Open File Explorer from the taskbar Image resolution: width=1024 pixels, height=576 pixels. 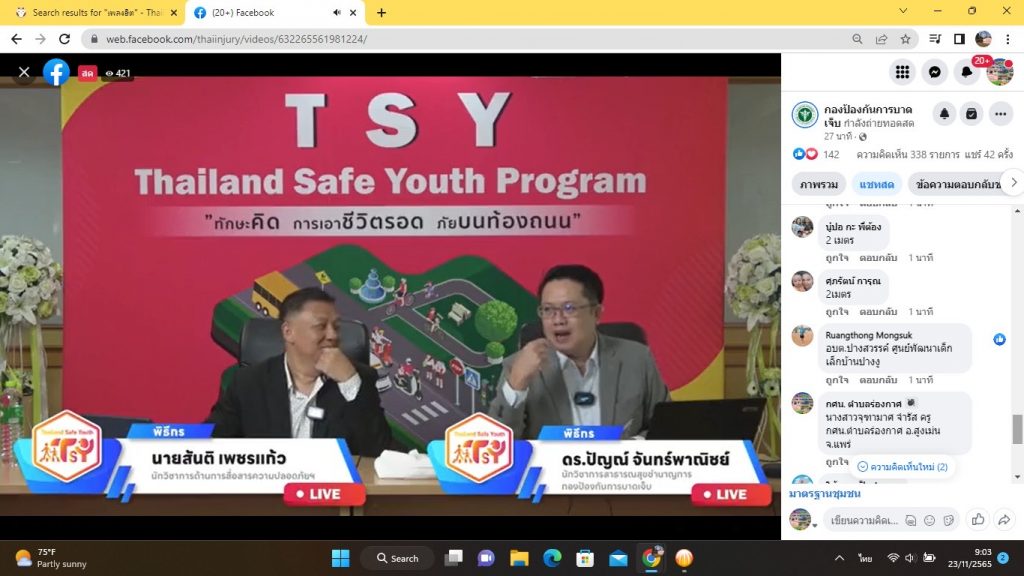pos(519,558)
